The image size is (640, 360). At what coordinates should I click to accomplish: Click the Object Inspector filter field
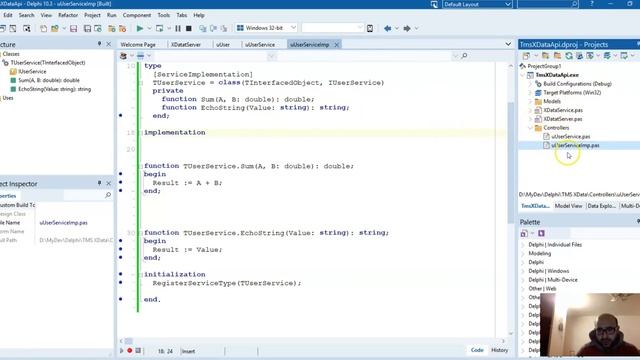[84, 196]
